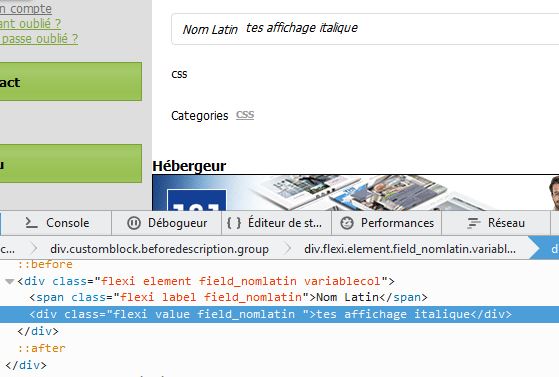The height and width of the screenshot is (377, 559).
Task: Click the ::after pseudo-element node
Action: (41, 348)
